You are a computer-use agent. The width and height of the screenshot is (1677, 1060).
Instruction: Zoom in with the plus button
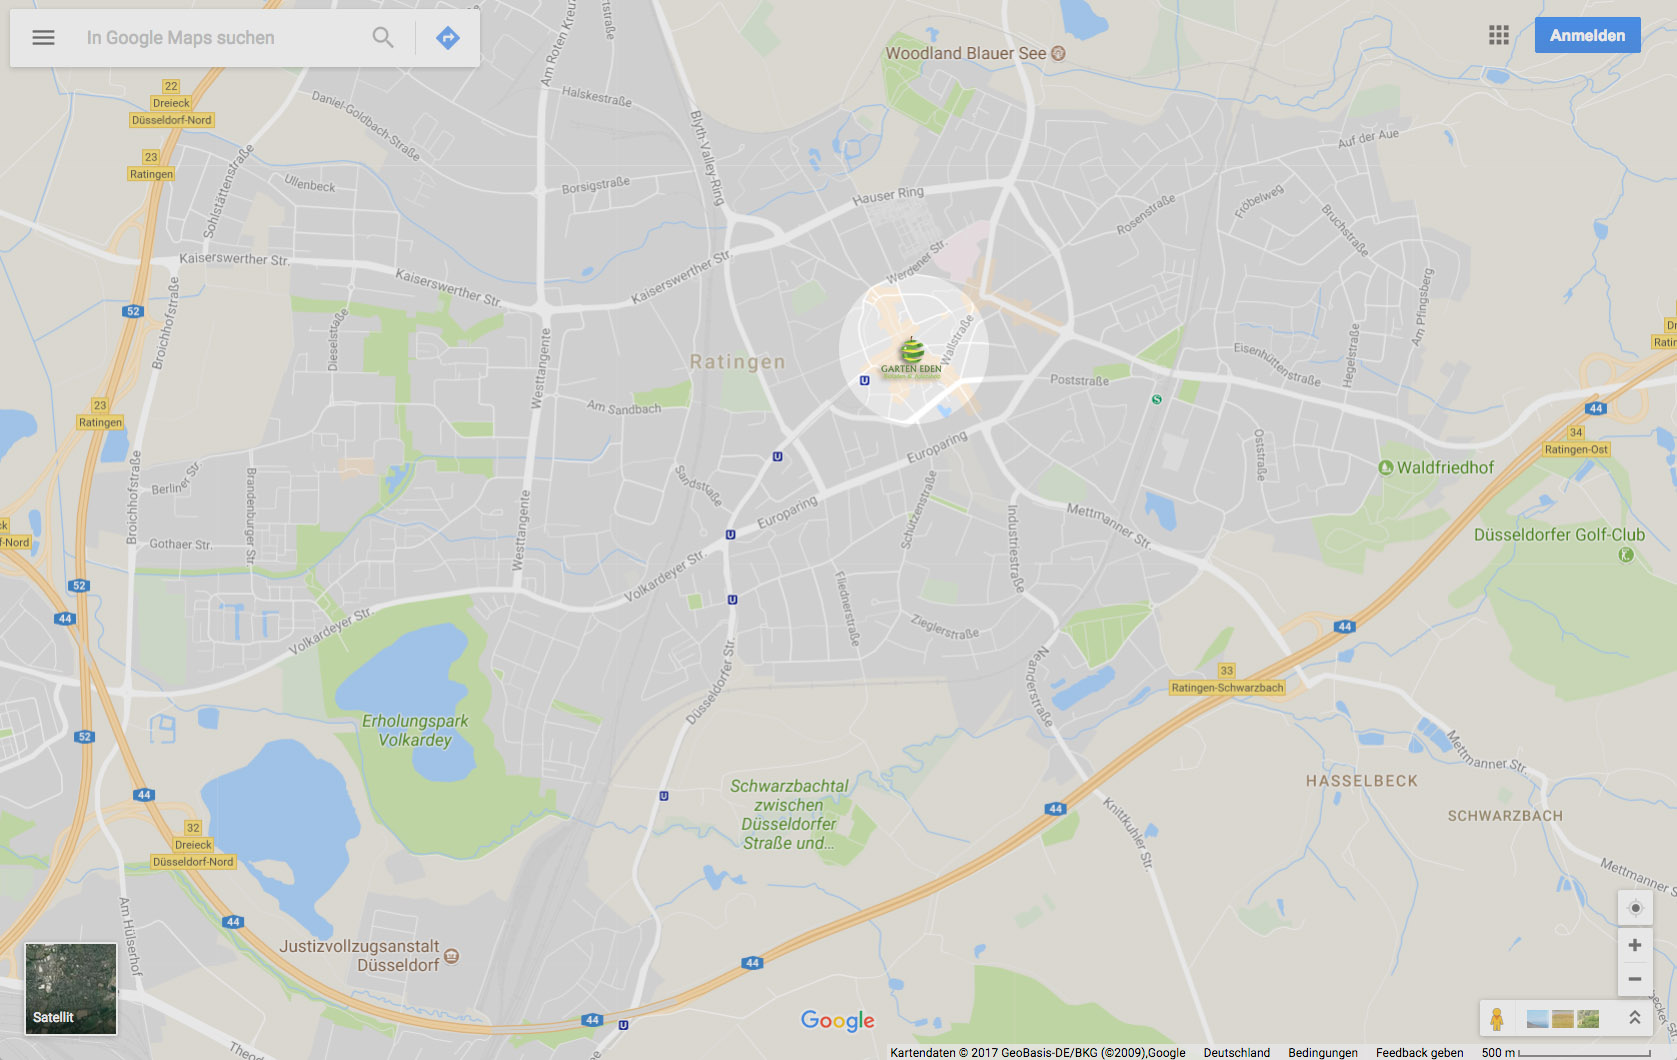point(1635,945)
